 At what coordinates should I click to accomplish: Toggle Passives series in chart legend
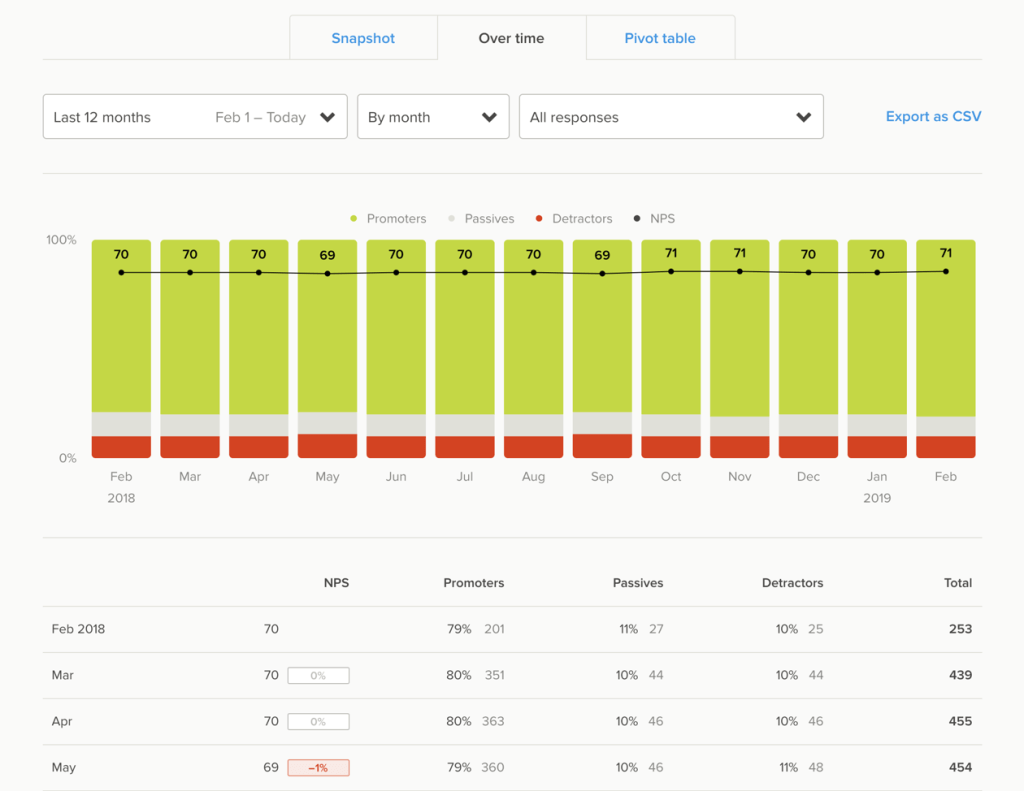pos(481,218)
